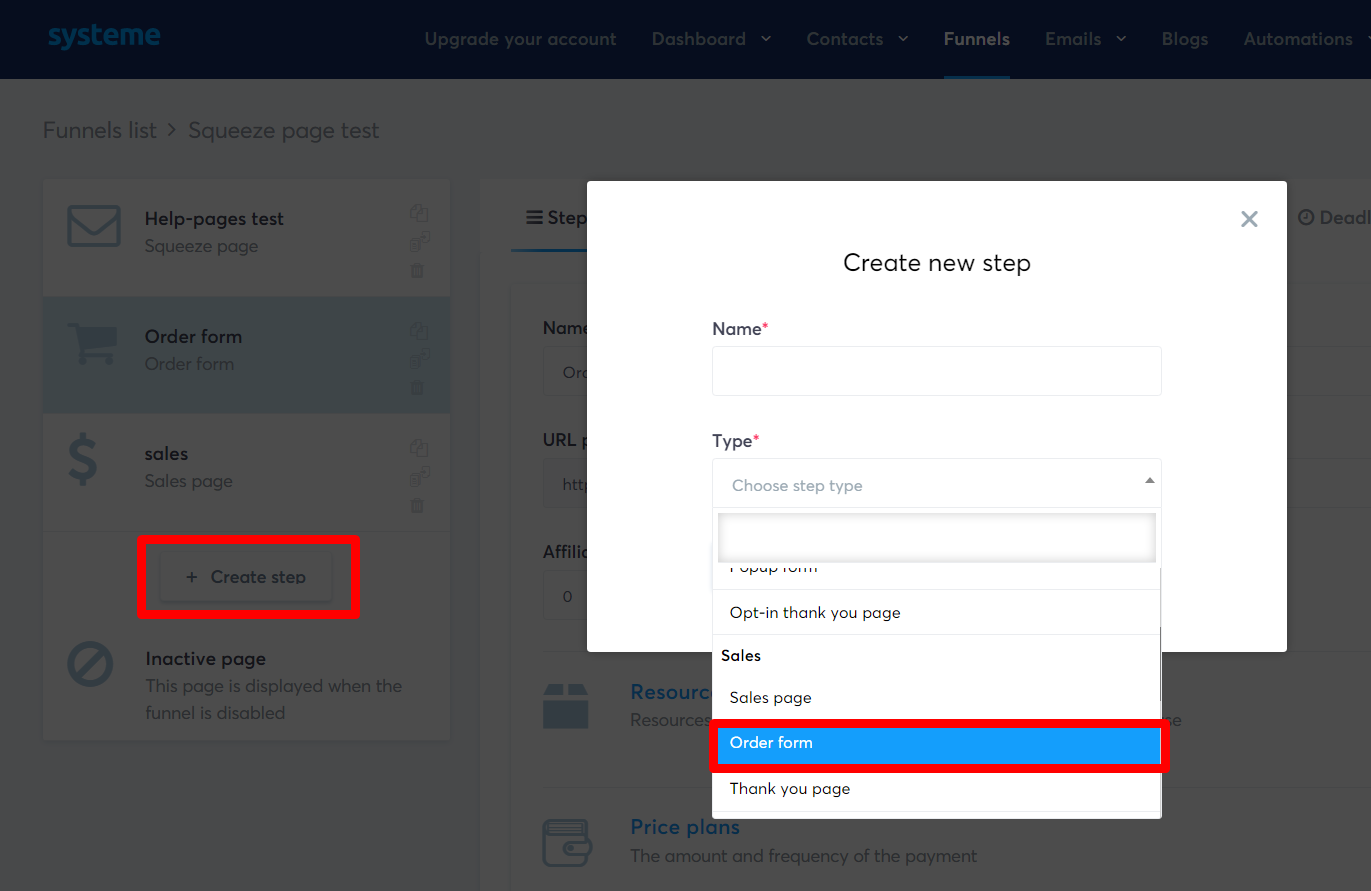Screen dimensions: 1371x891
Task: Click the envelope icon on Help-pages test
Action: coord(93,226)
